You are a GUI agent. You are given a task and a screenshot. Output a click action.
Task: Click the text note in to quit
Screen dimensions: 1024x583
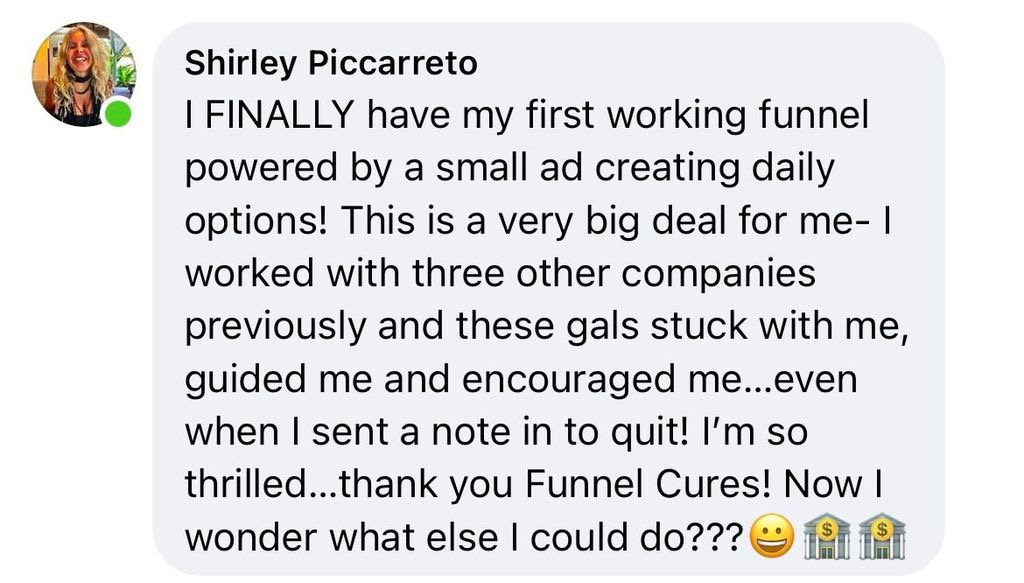point(558,433)
